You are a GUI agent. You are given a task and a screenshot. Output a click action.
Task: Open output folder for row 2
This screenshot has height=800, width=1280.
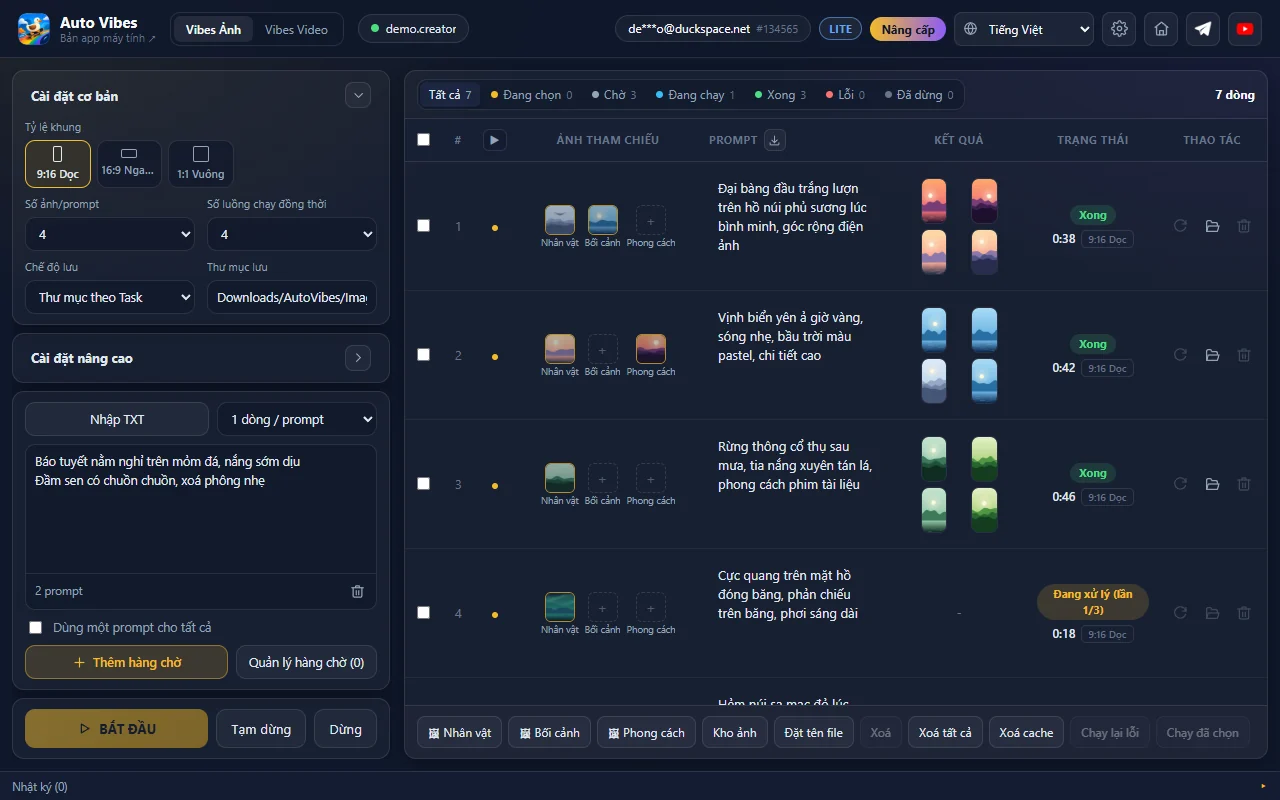pyautogui.click(x=1212, y=355)
